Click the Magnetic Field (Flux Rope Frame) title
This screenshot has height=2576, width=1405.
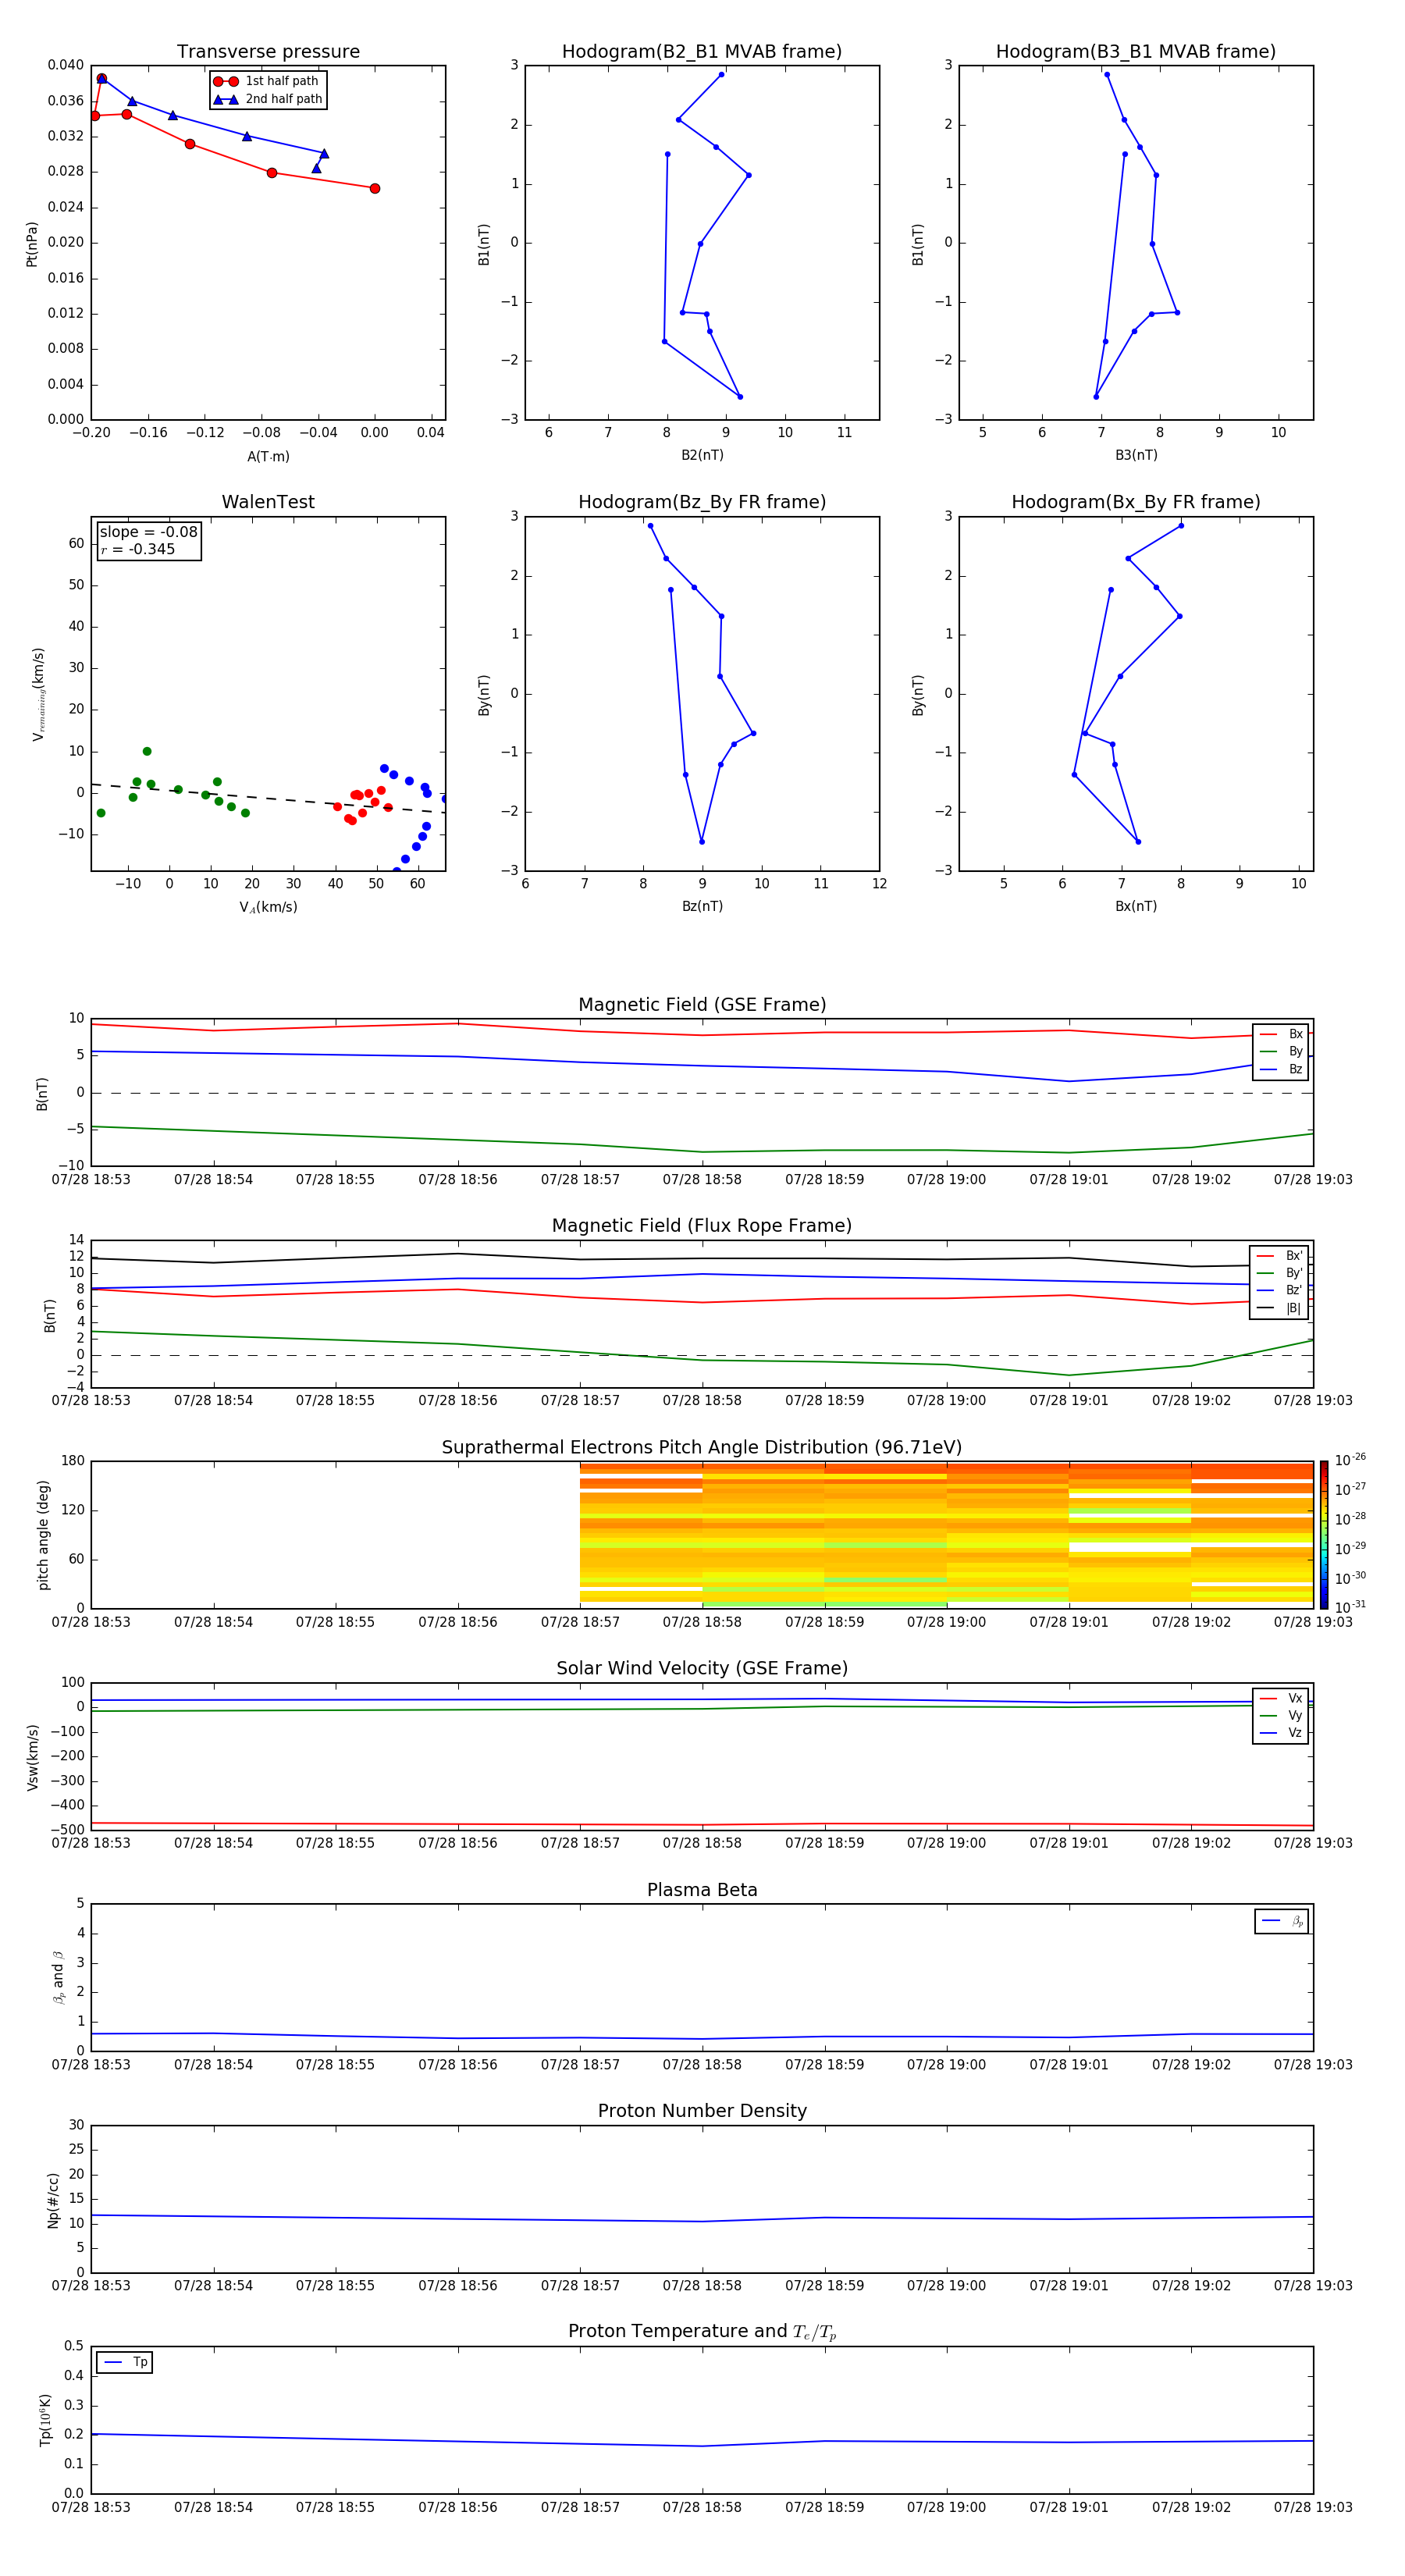tap(702, 1226)
